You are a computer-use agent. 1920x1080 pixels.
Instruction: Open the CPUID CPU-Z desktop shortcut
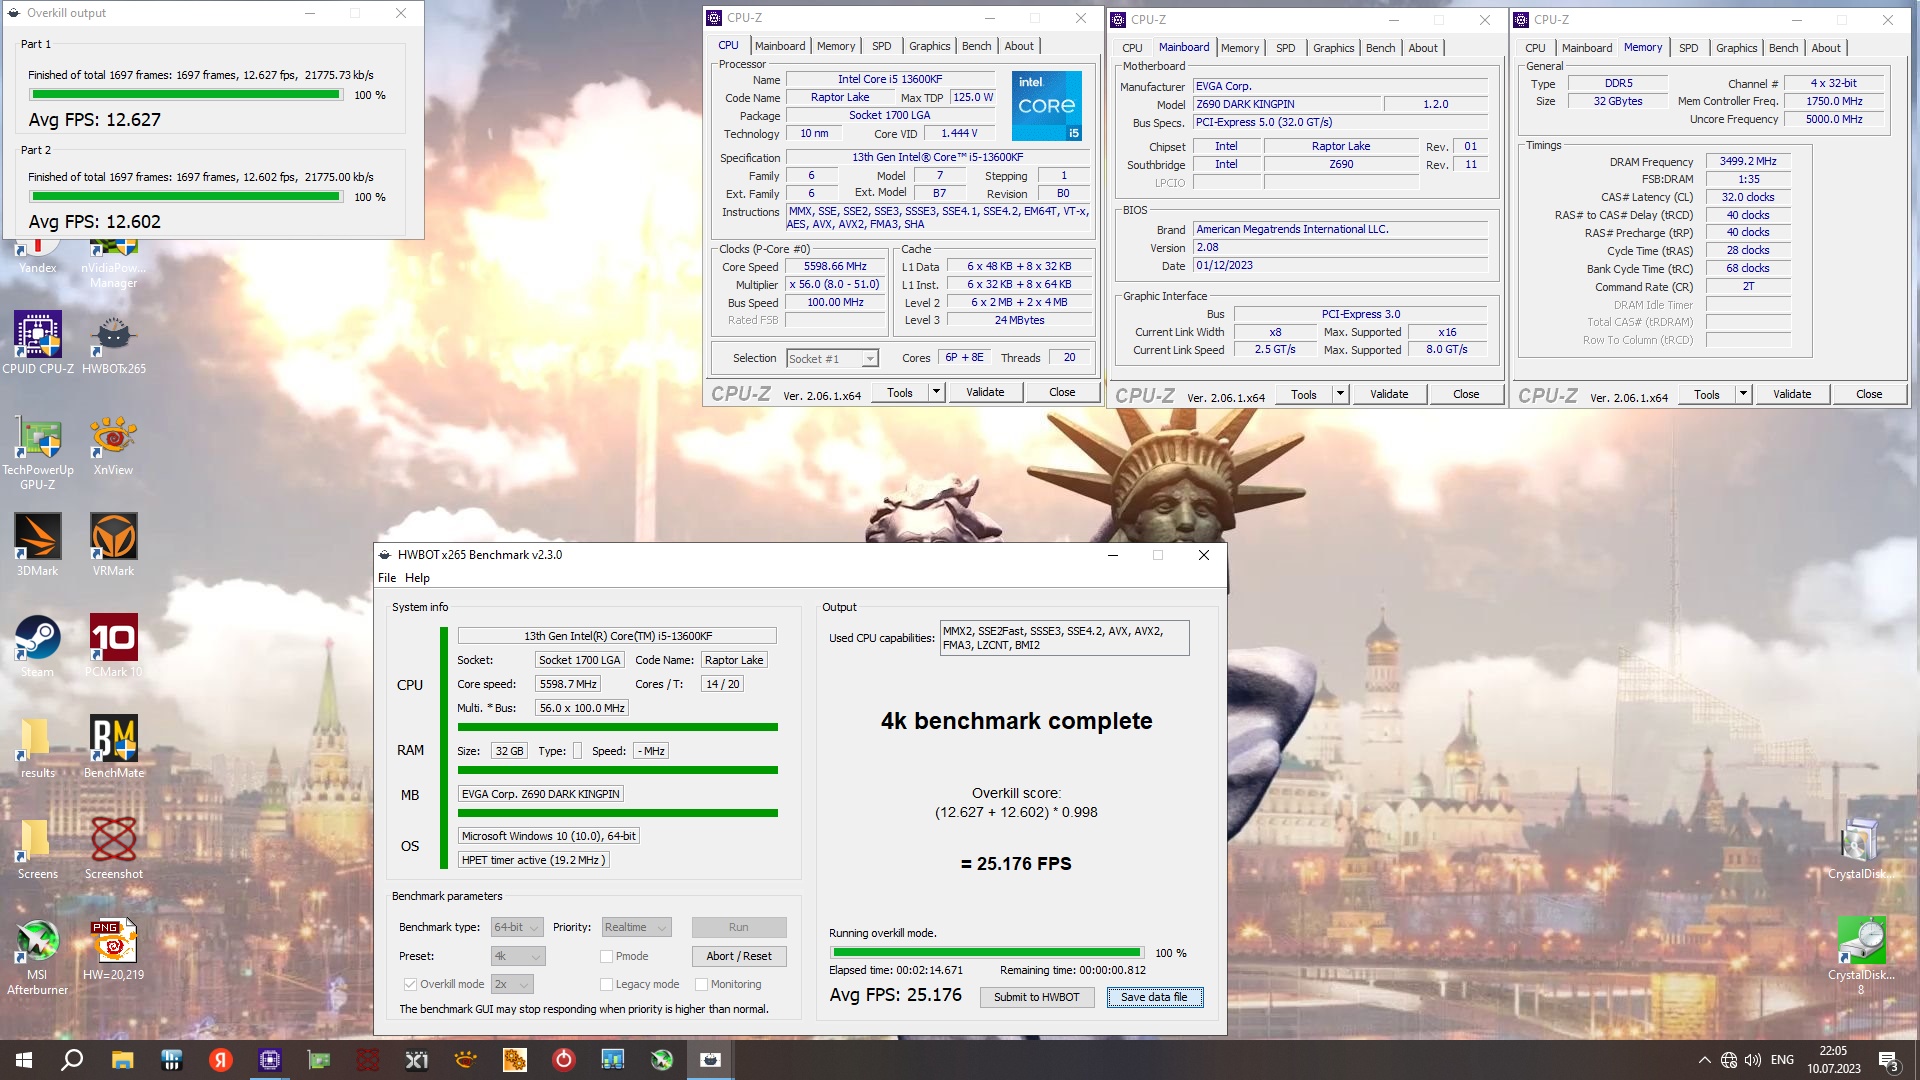[38, 342]
